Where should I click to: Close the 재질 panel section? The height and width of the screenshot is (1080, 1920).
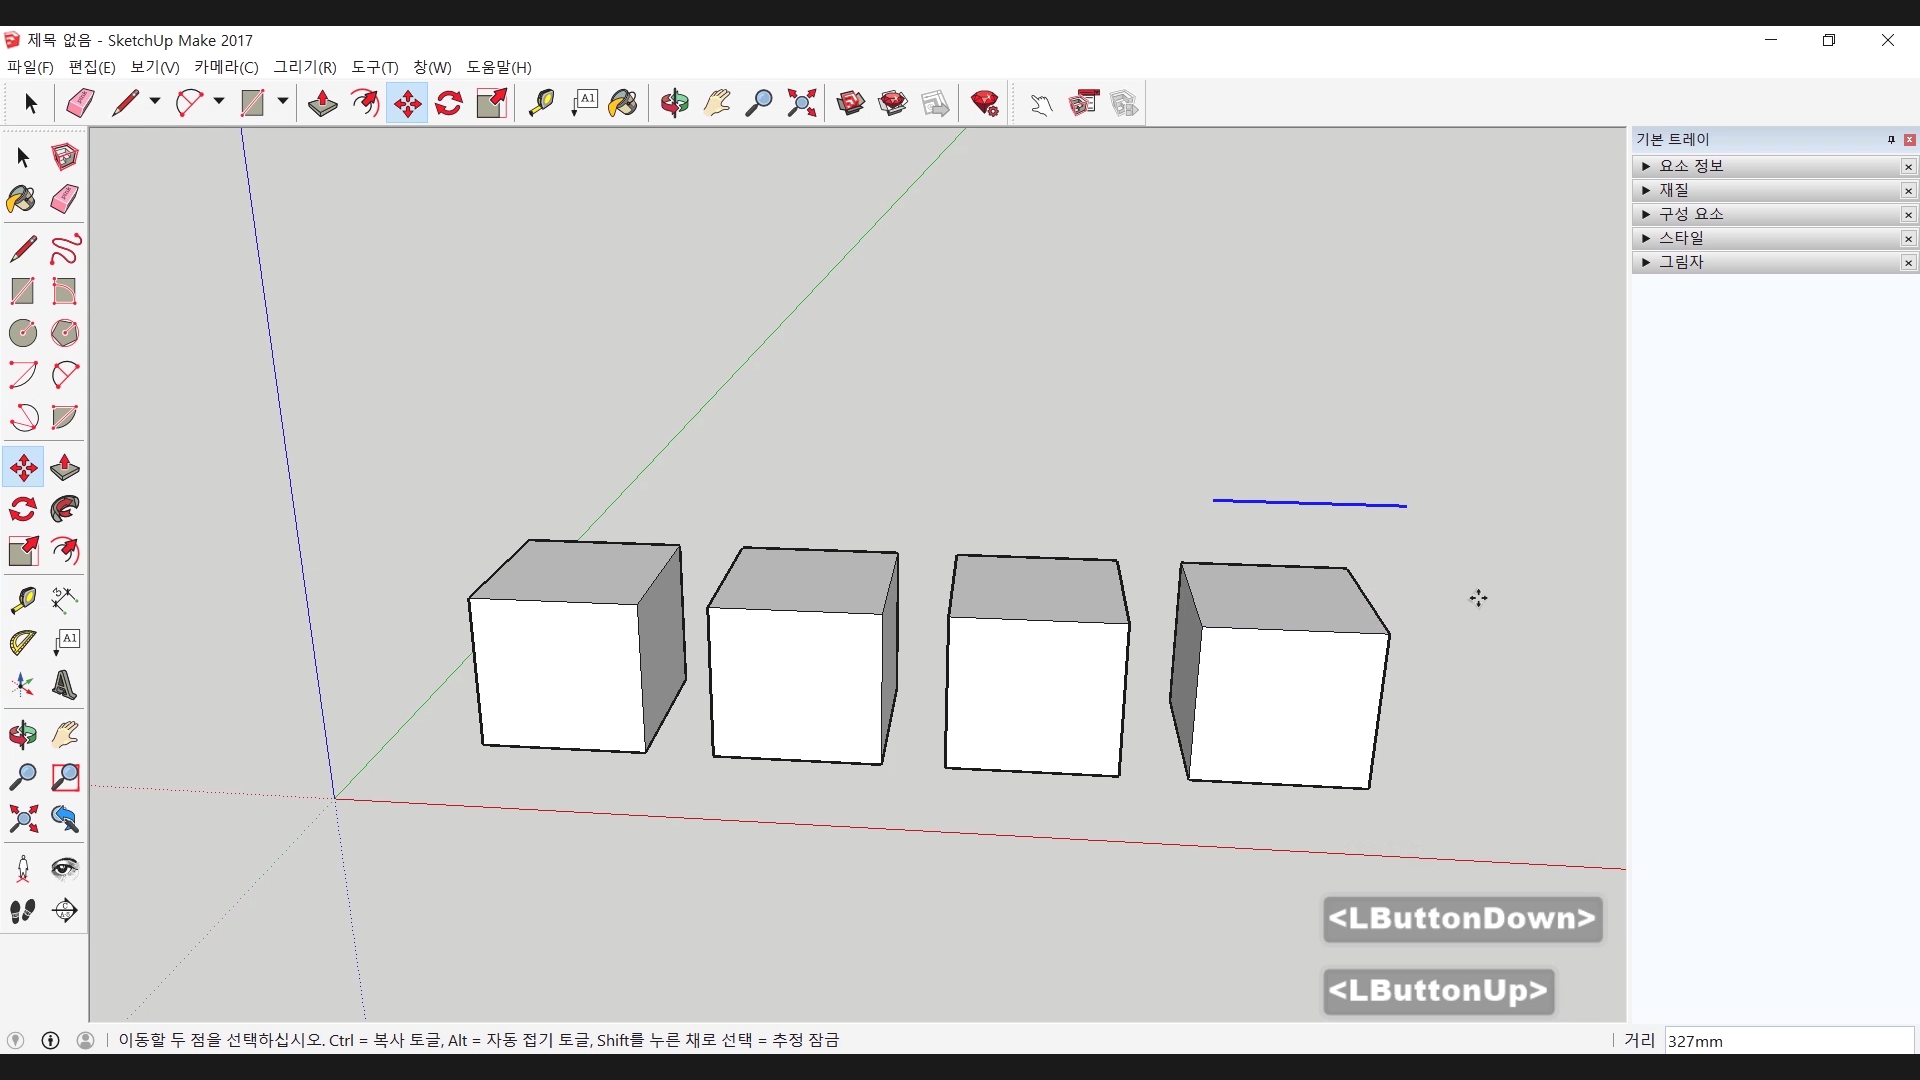click(1908, 190)
